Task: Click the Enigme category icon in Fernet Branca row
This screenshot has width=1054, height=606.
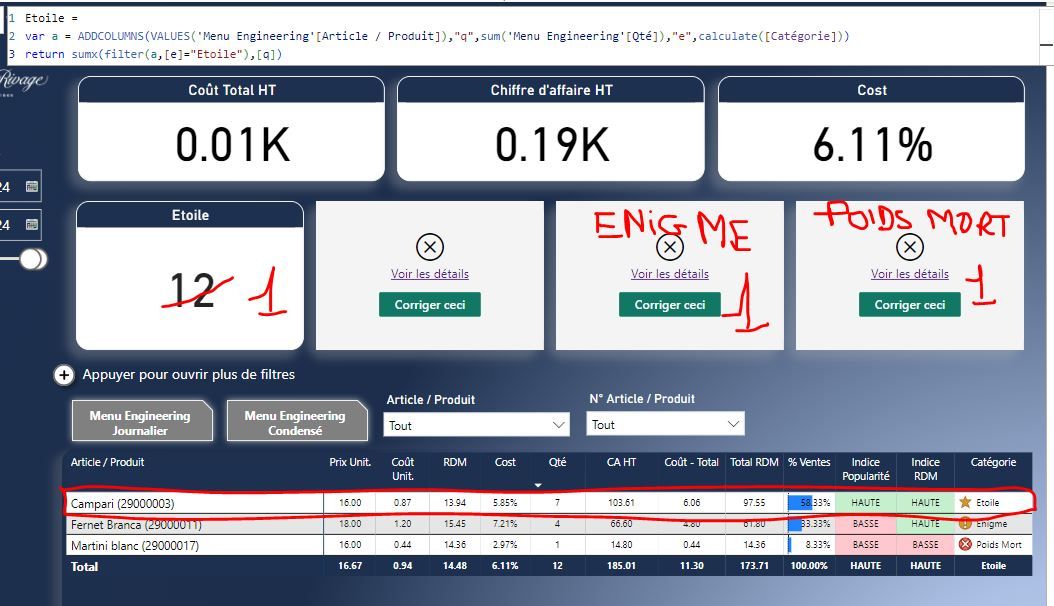Action: [x=965, y=523]
